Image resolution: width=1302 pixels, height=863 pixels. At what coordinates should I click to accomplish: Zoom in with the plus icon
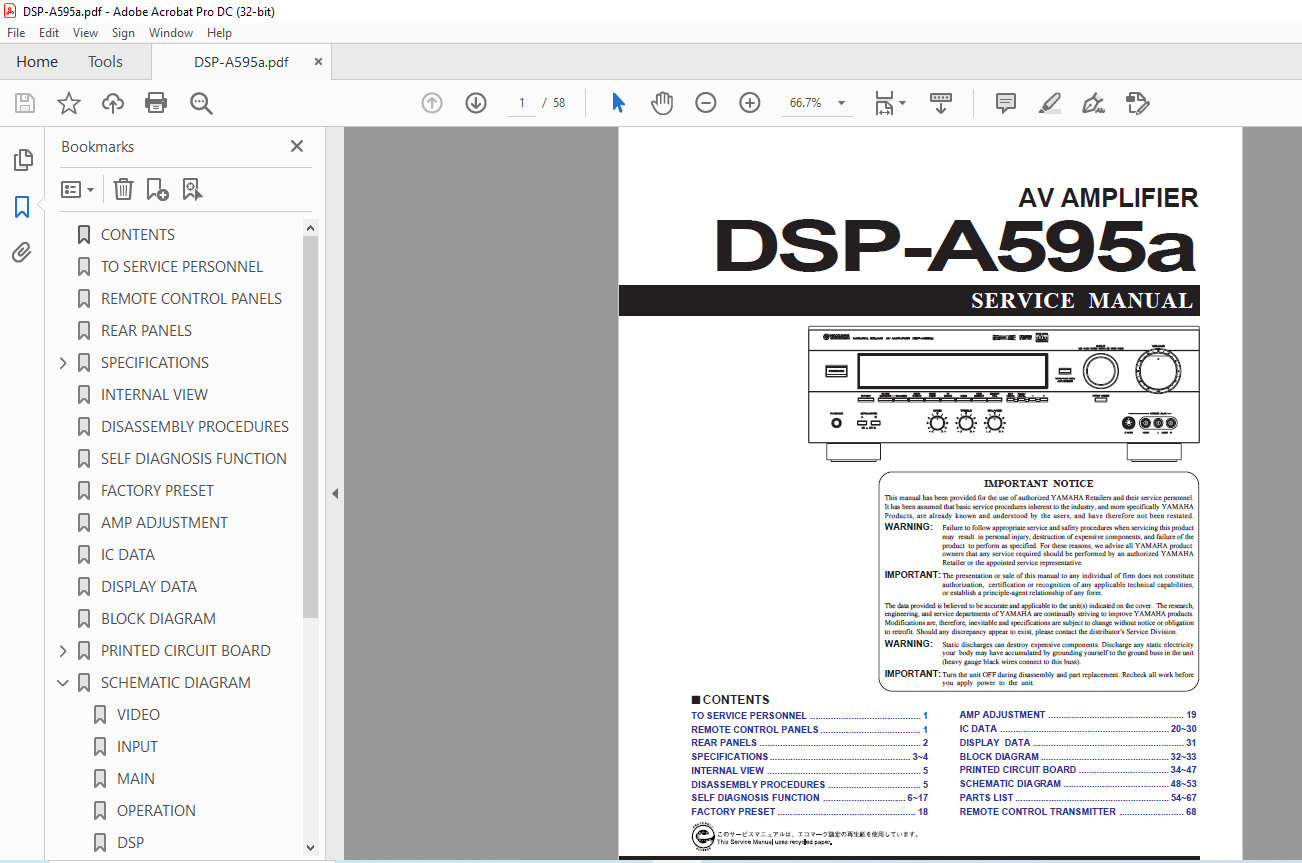pyautogui.click(x=750, y=103)
